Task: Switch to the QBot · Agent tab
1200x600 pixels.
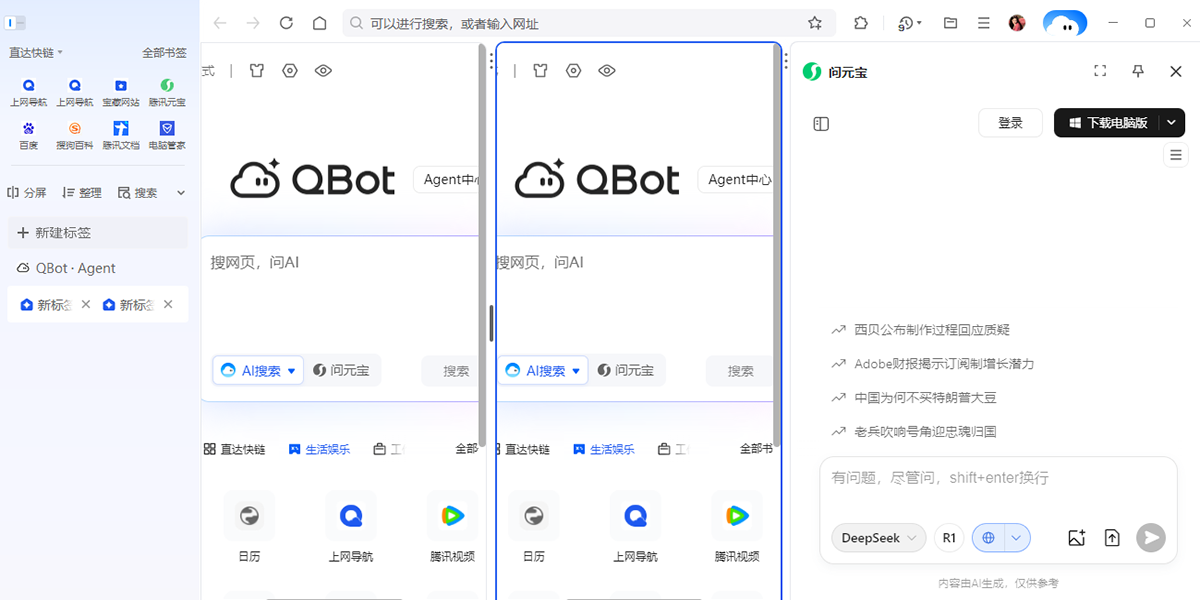Action: pos(98,268)
